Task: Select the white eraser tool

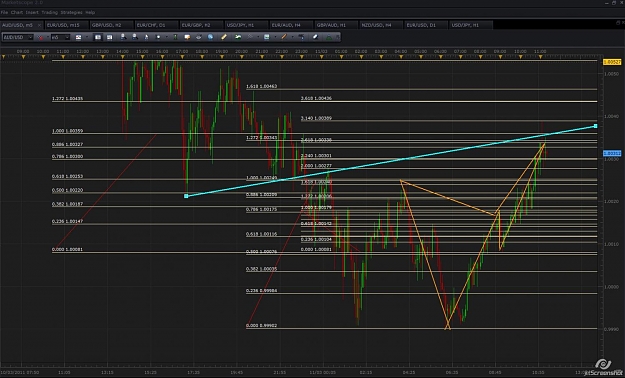Action: (315, 37)
